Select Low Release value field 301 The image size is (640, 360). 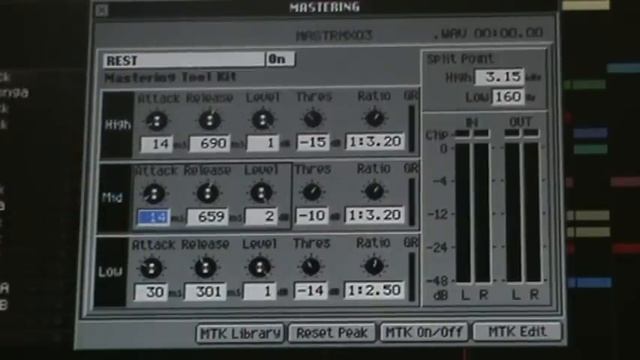pos(205,292)
